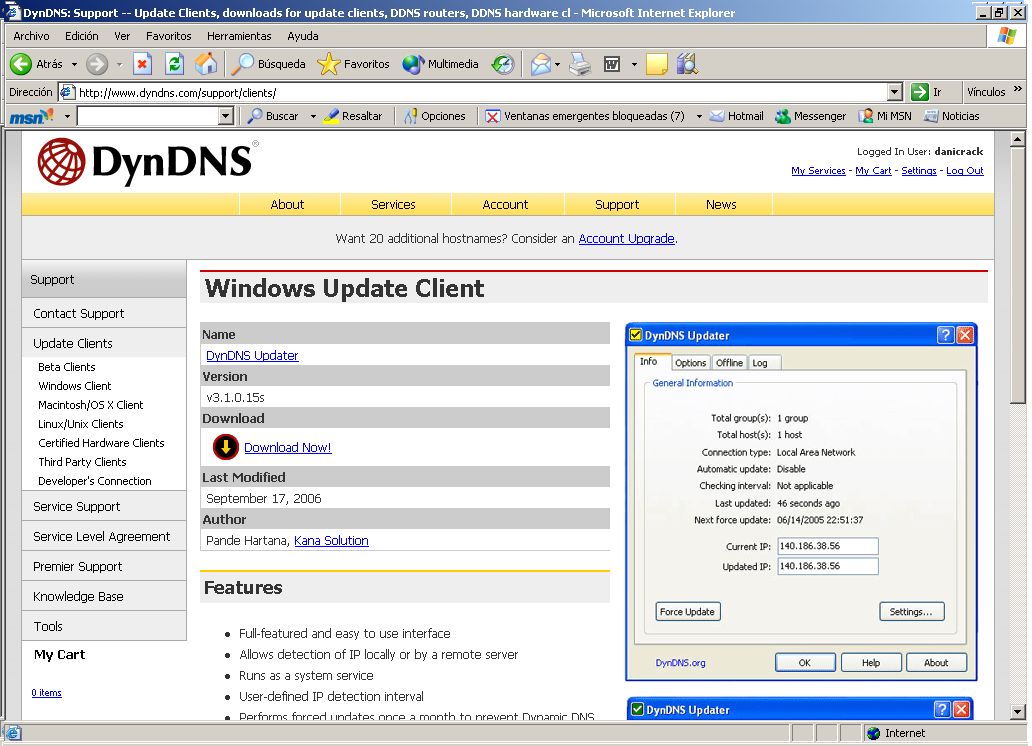The width and height of the screenshot is (1032, 746).
Task: Open the address bar URL dropdown
Action: click(x=894, y=92)
